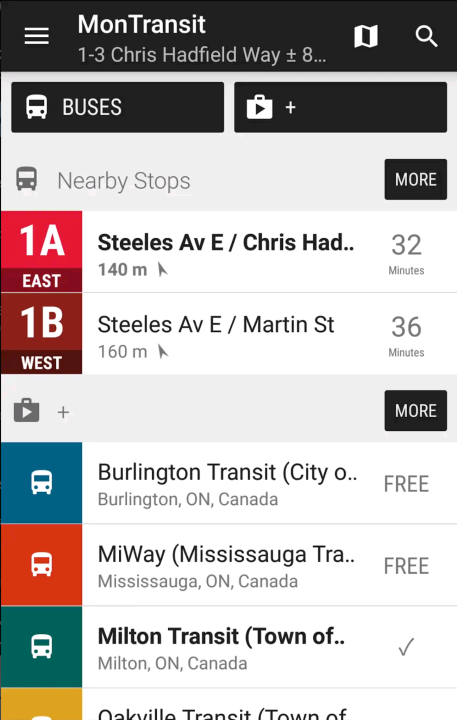This screenshot has width=457, height=720.
Task: Toggle the Milton Transit installed checkmark
Action: click(x=406, y=647)
